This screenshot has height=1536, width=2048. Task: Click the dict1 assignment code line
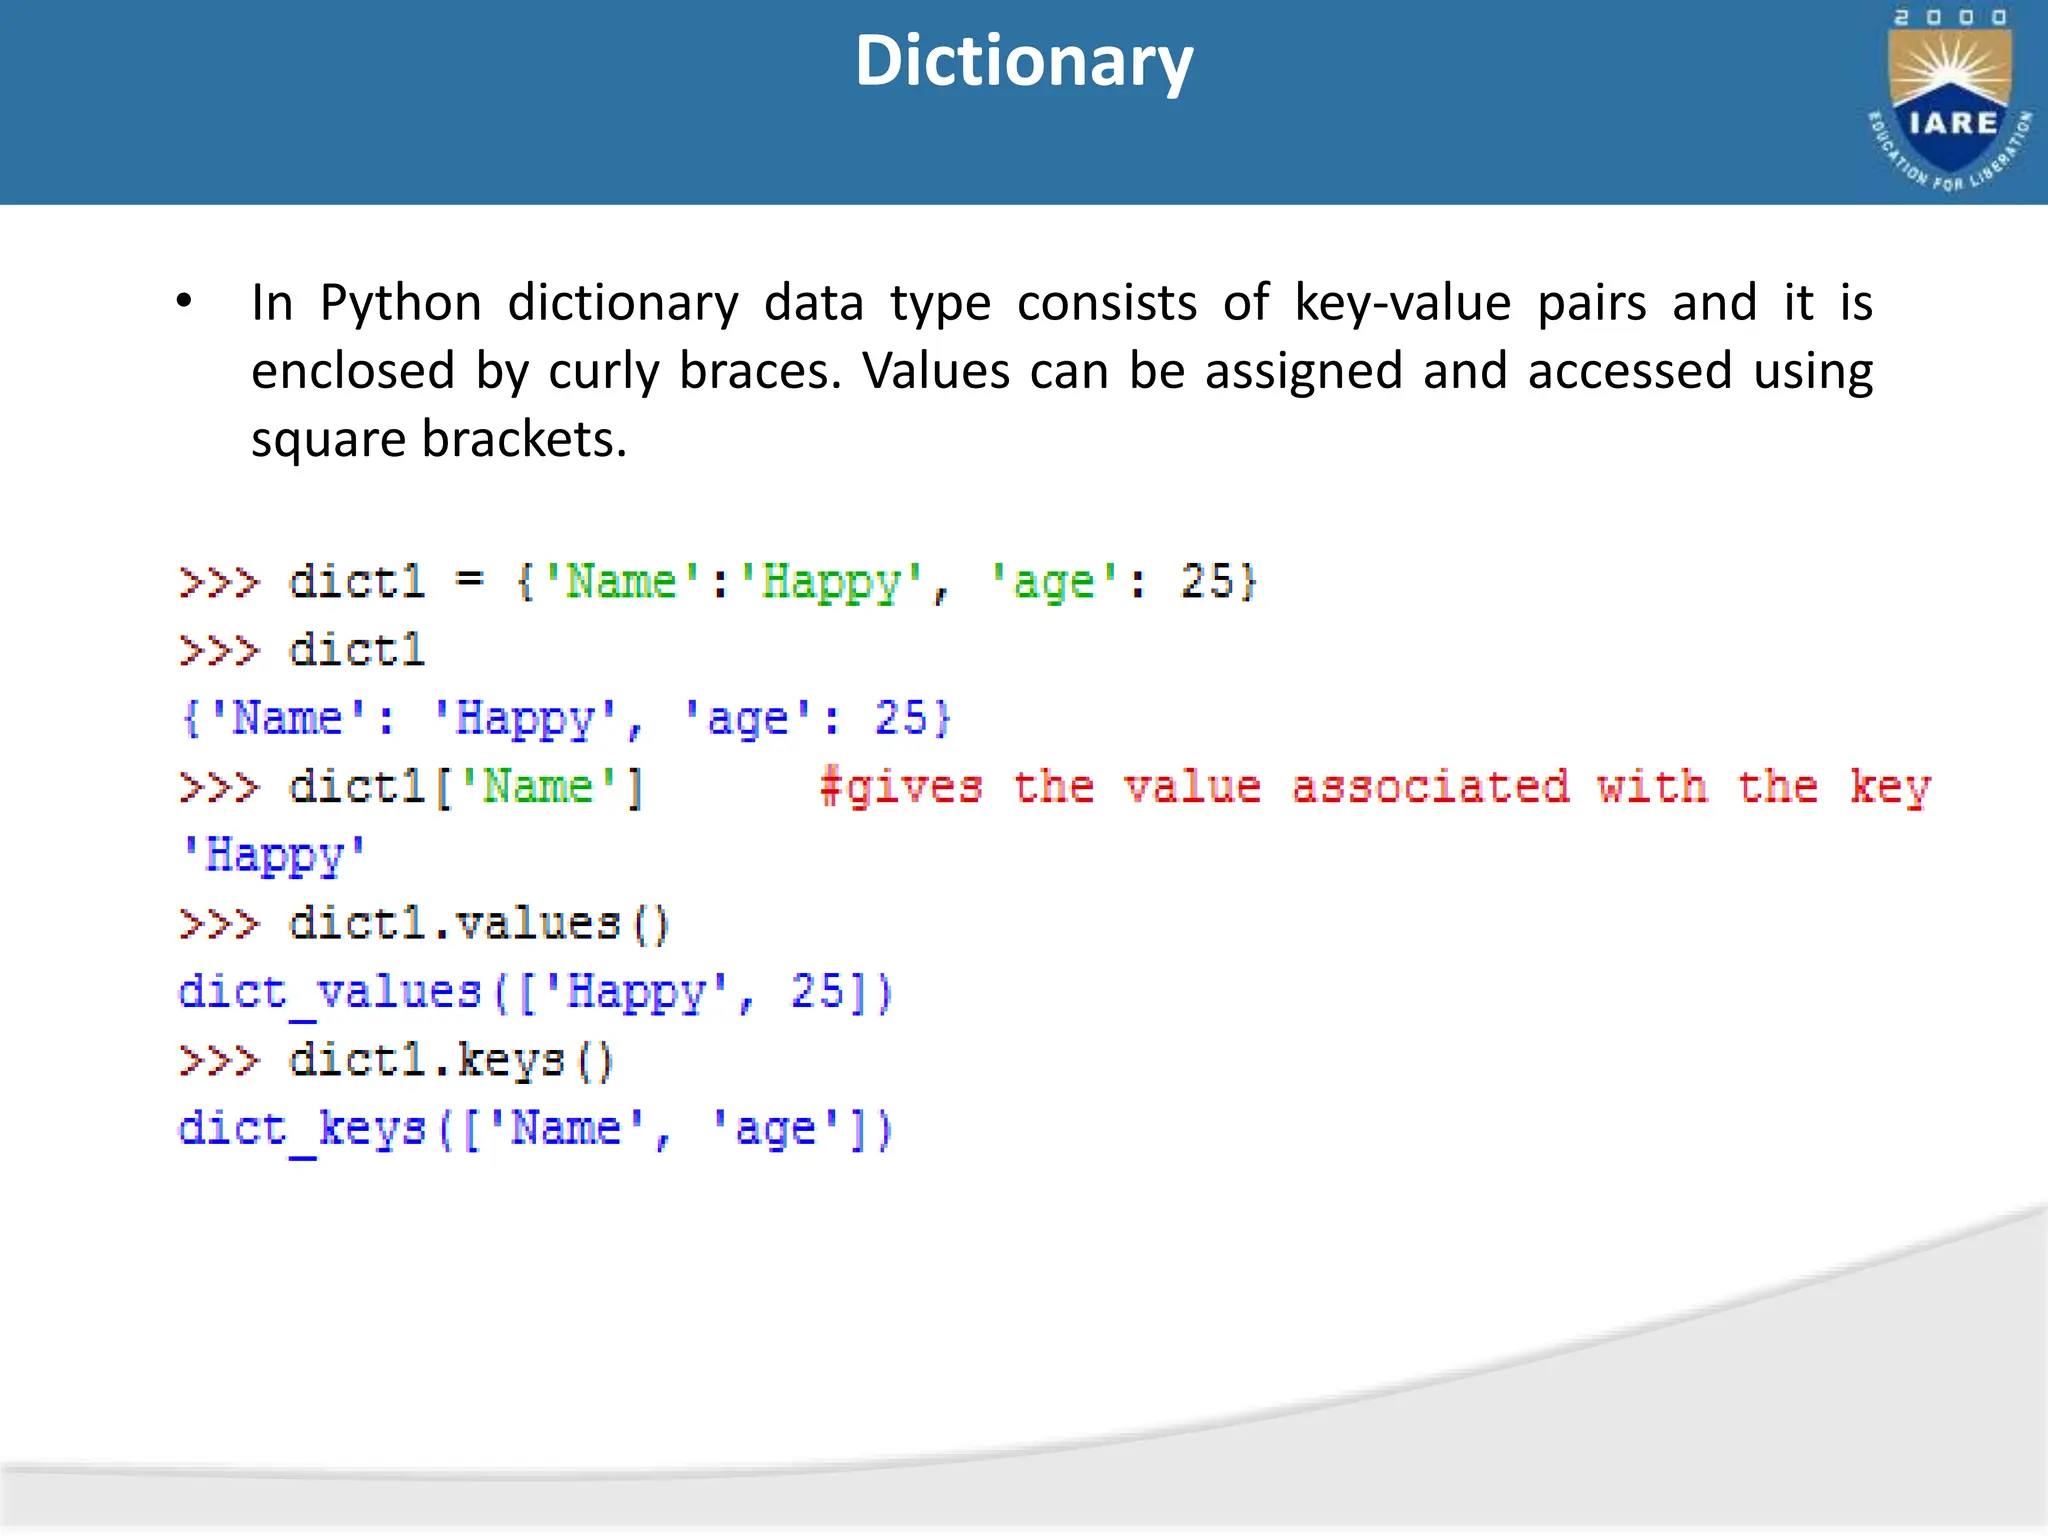717,582
